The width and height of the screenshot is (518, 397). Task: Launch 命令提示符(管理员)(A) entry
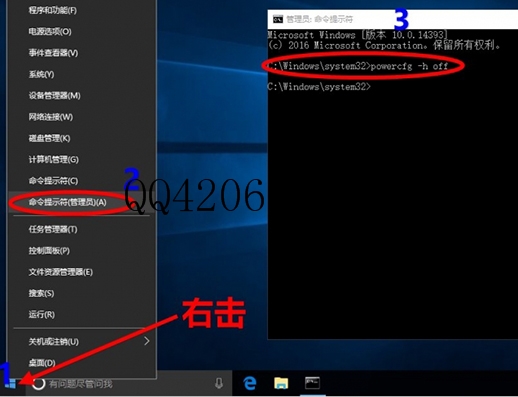pyautogui.click(x=67, y=202)
